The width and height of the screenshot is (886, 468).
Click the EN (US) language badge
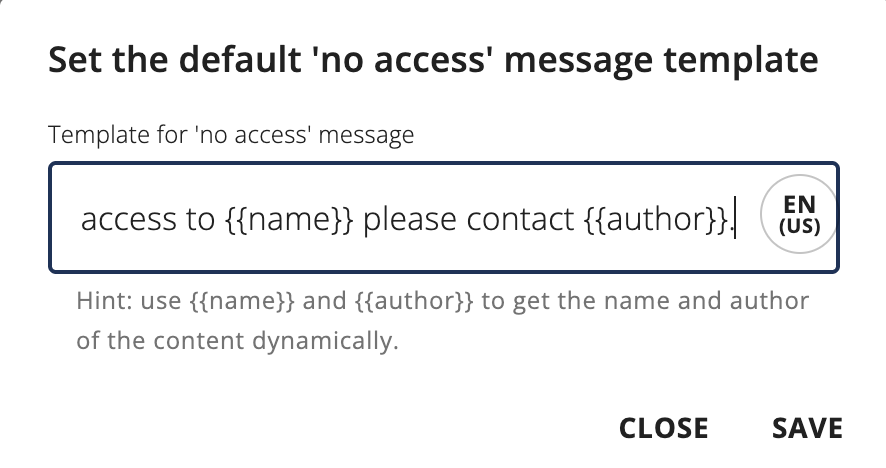pyautogui.click(x=799, y=217)
